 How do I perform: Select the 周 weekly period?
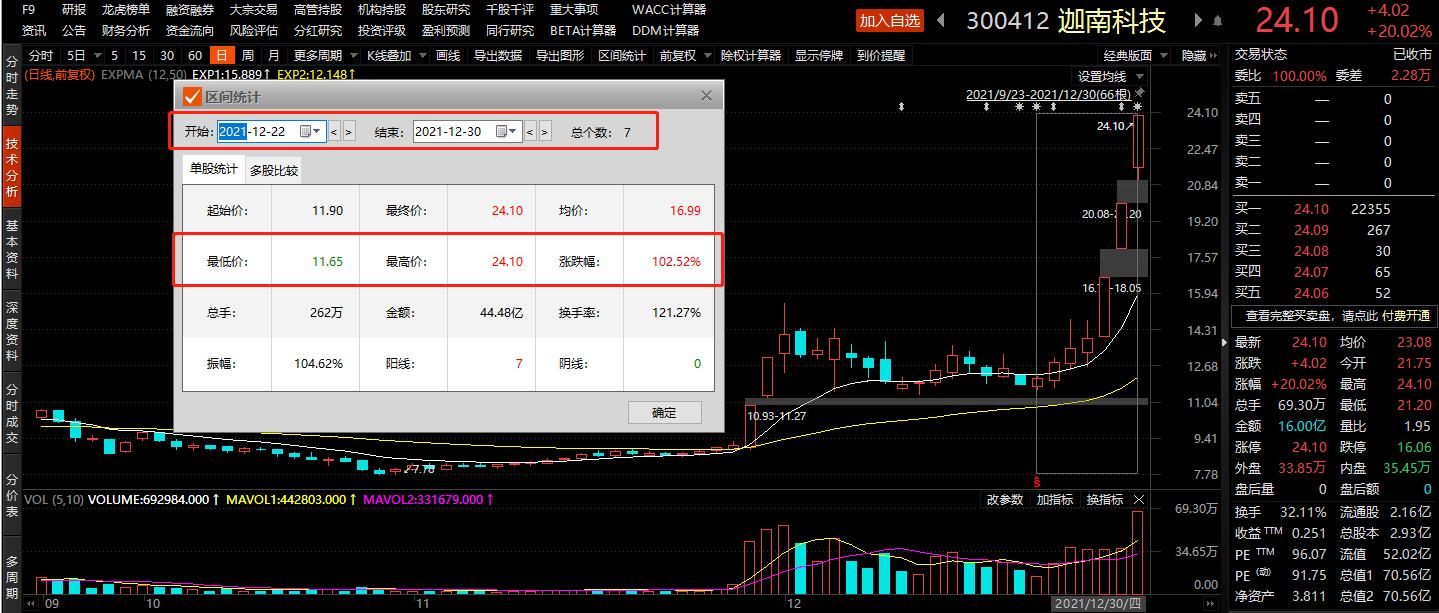pos(247,56)
